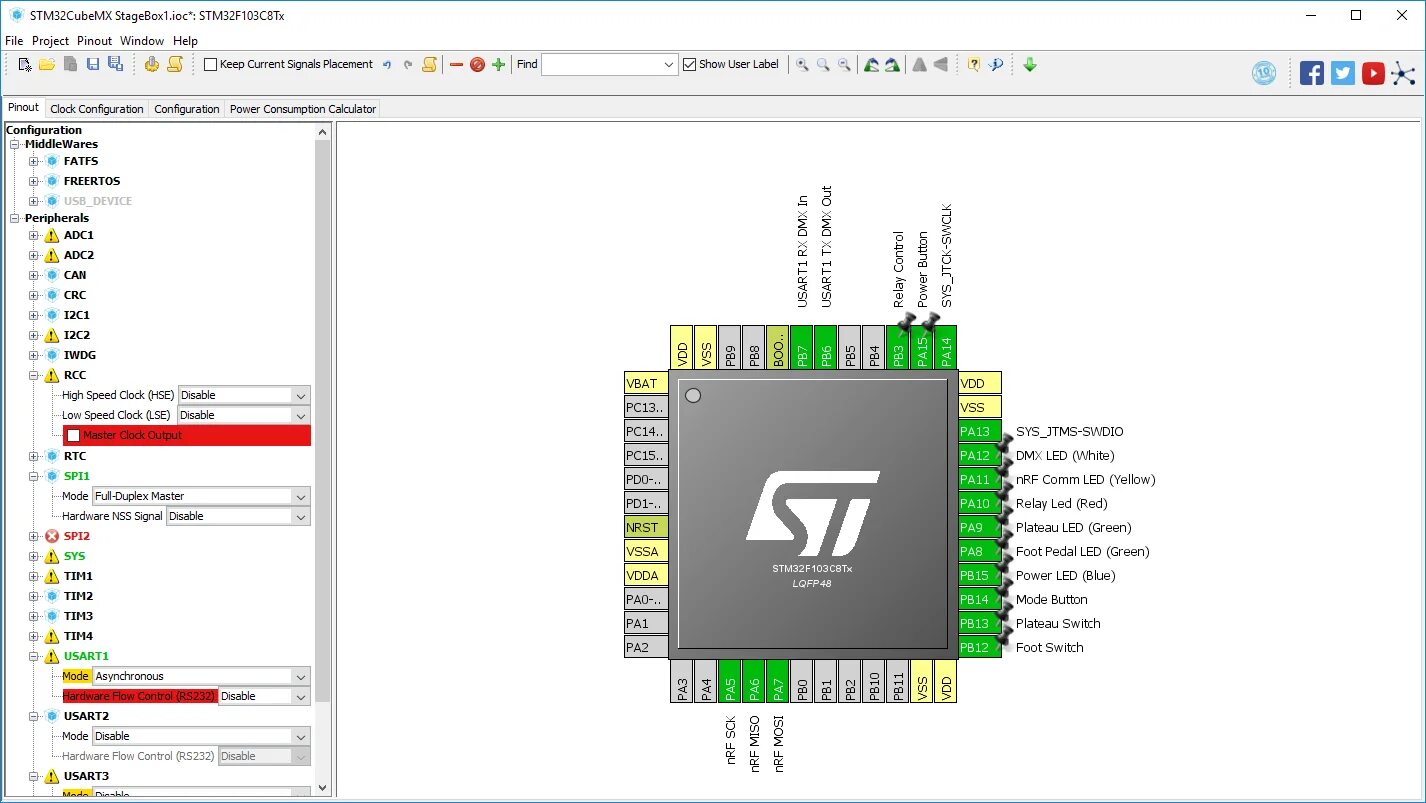1426x803 pixels.
Task: Click the Generate Report toolbar icon
Action: click(x=152, y=64)
